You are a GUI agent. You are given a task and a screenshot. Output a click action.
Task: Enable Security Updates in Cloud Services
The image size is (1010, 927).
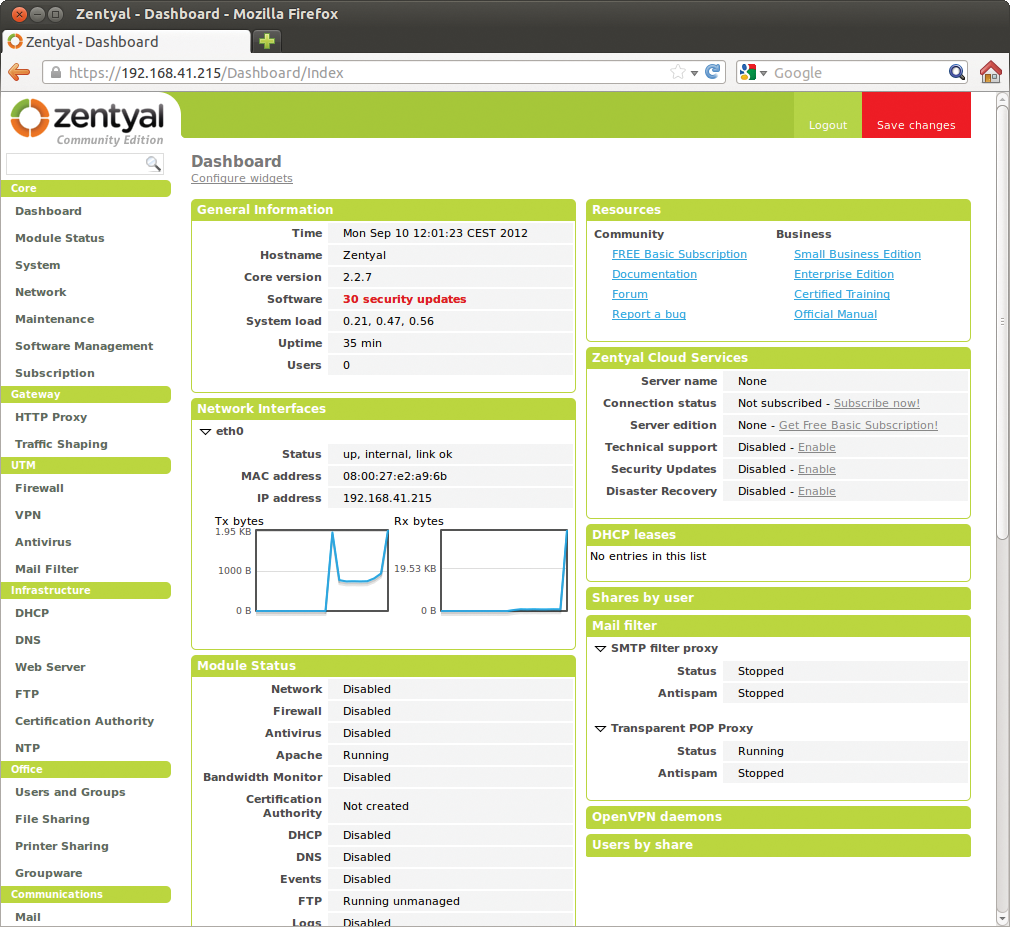[x=817, y=469]
